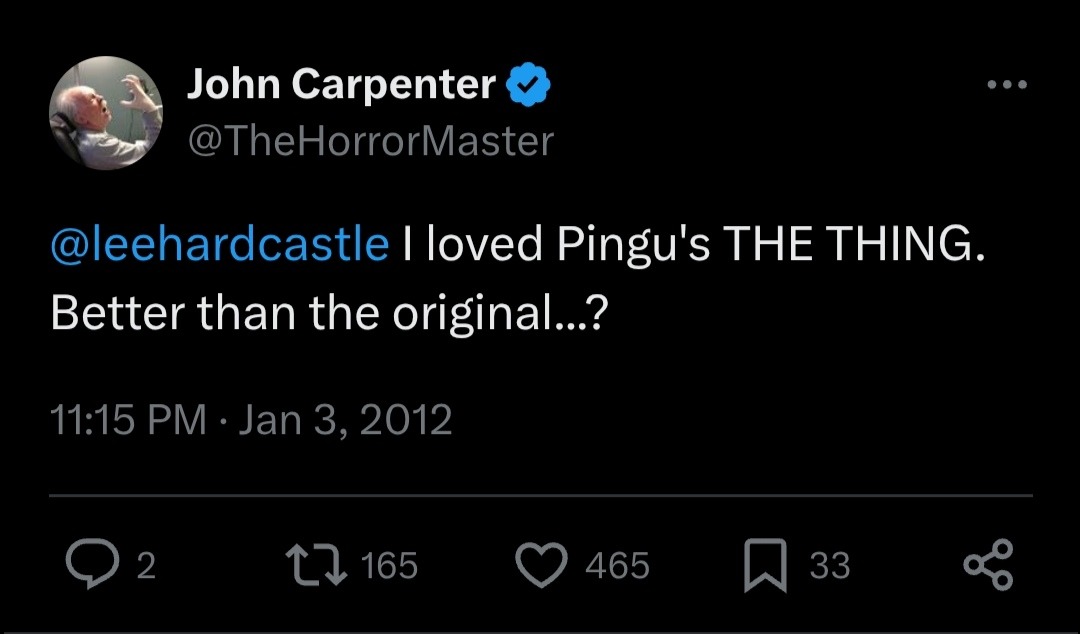Click the blue verified checkmark badge
1080x634 pixels.
pos(529,87)
